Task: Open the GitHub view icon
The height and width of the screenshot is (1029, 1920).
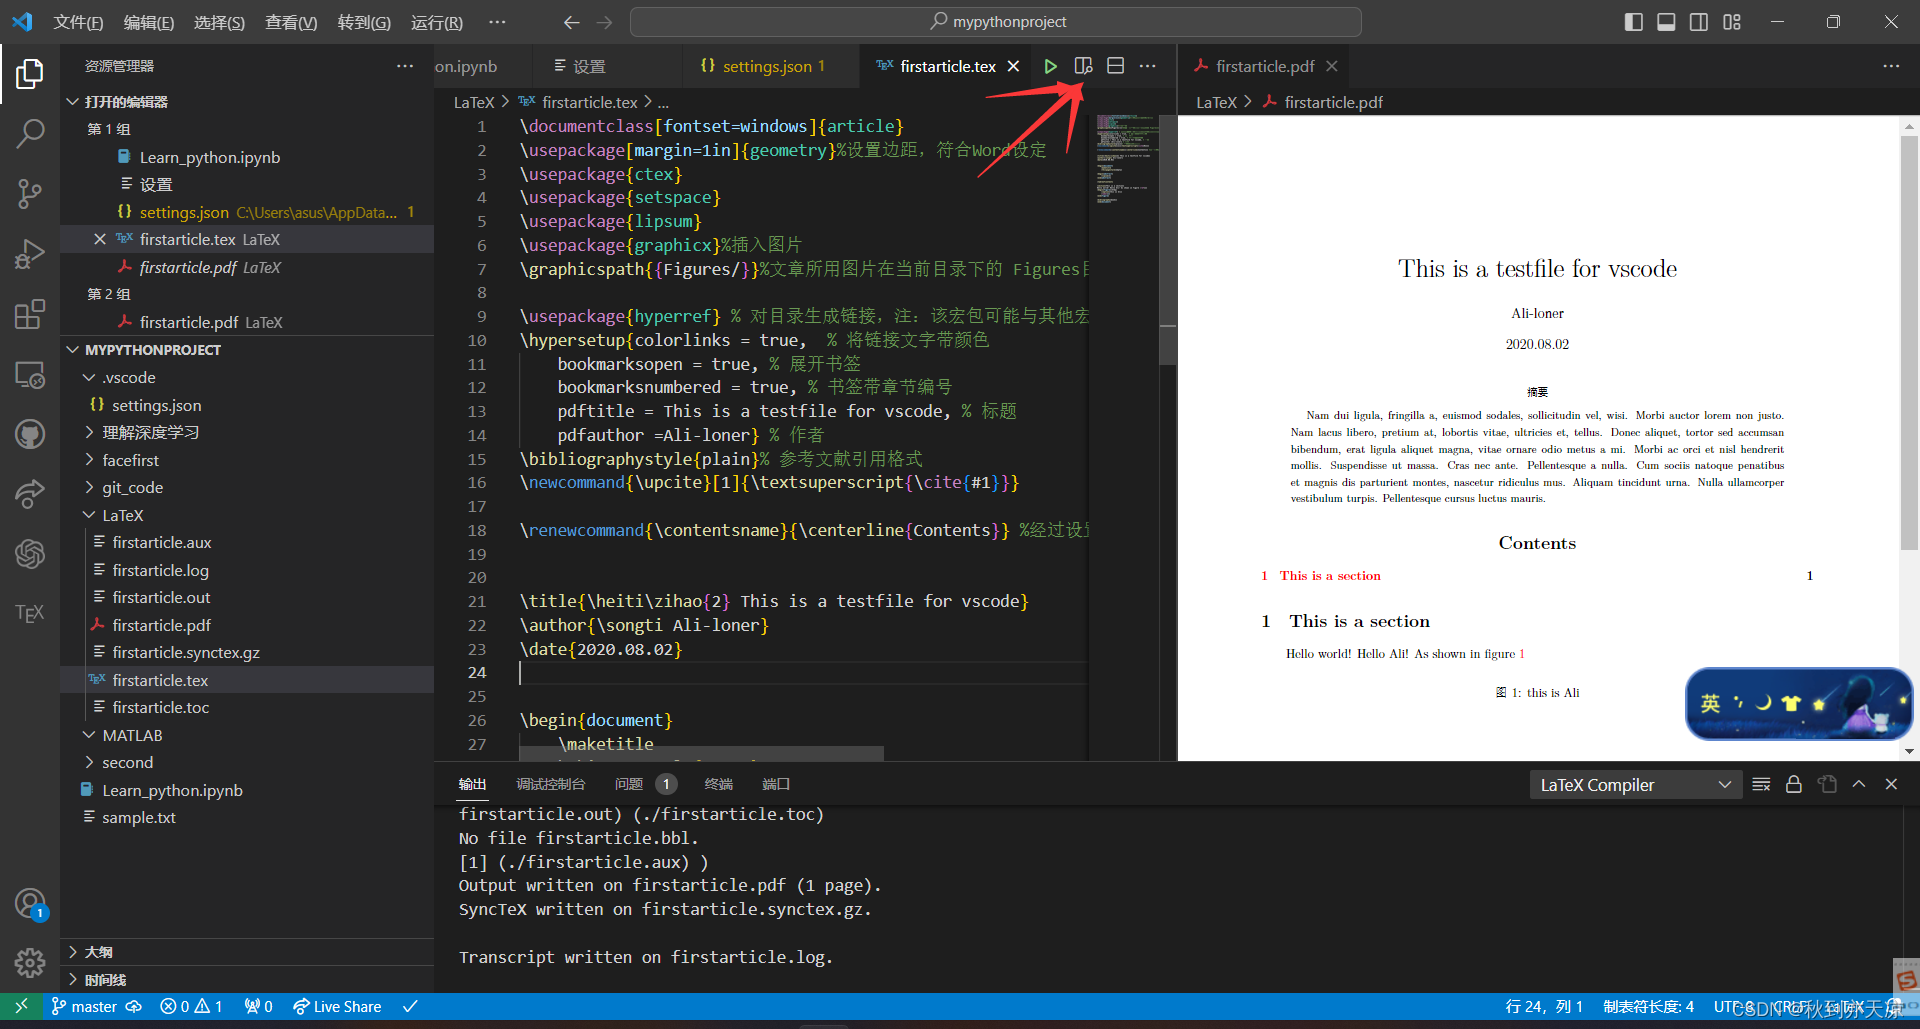Action: tap(30, 434)
